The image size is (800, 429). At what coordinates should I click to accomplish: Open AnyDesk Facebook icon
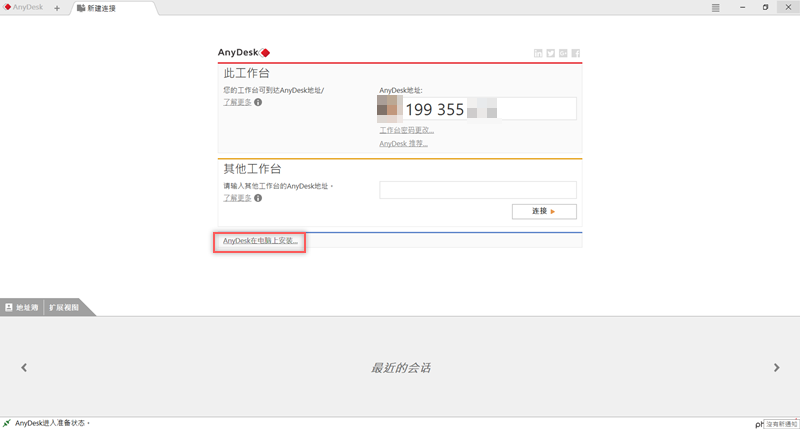coord(576,53)
